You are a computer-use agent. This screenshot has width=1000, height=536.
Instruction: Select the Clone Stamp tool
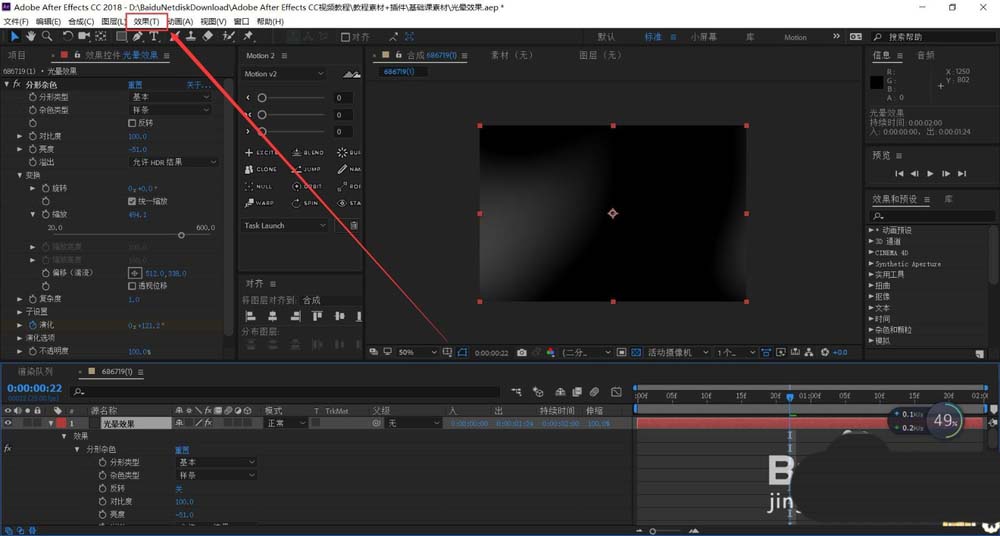click(191, 36)
